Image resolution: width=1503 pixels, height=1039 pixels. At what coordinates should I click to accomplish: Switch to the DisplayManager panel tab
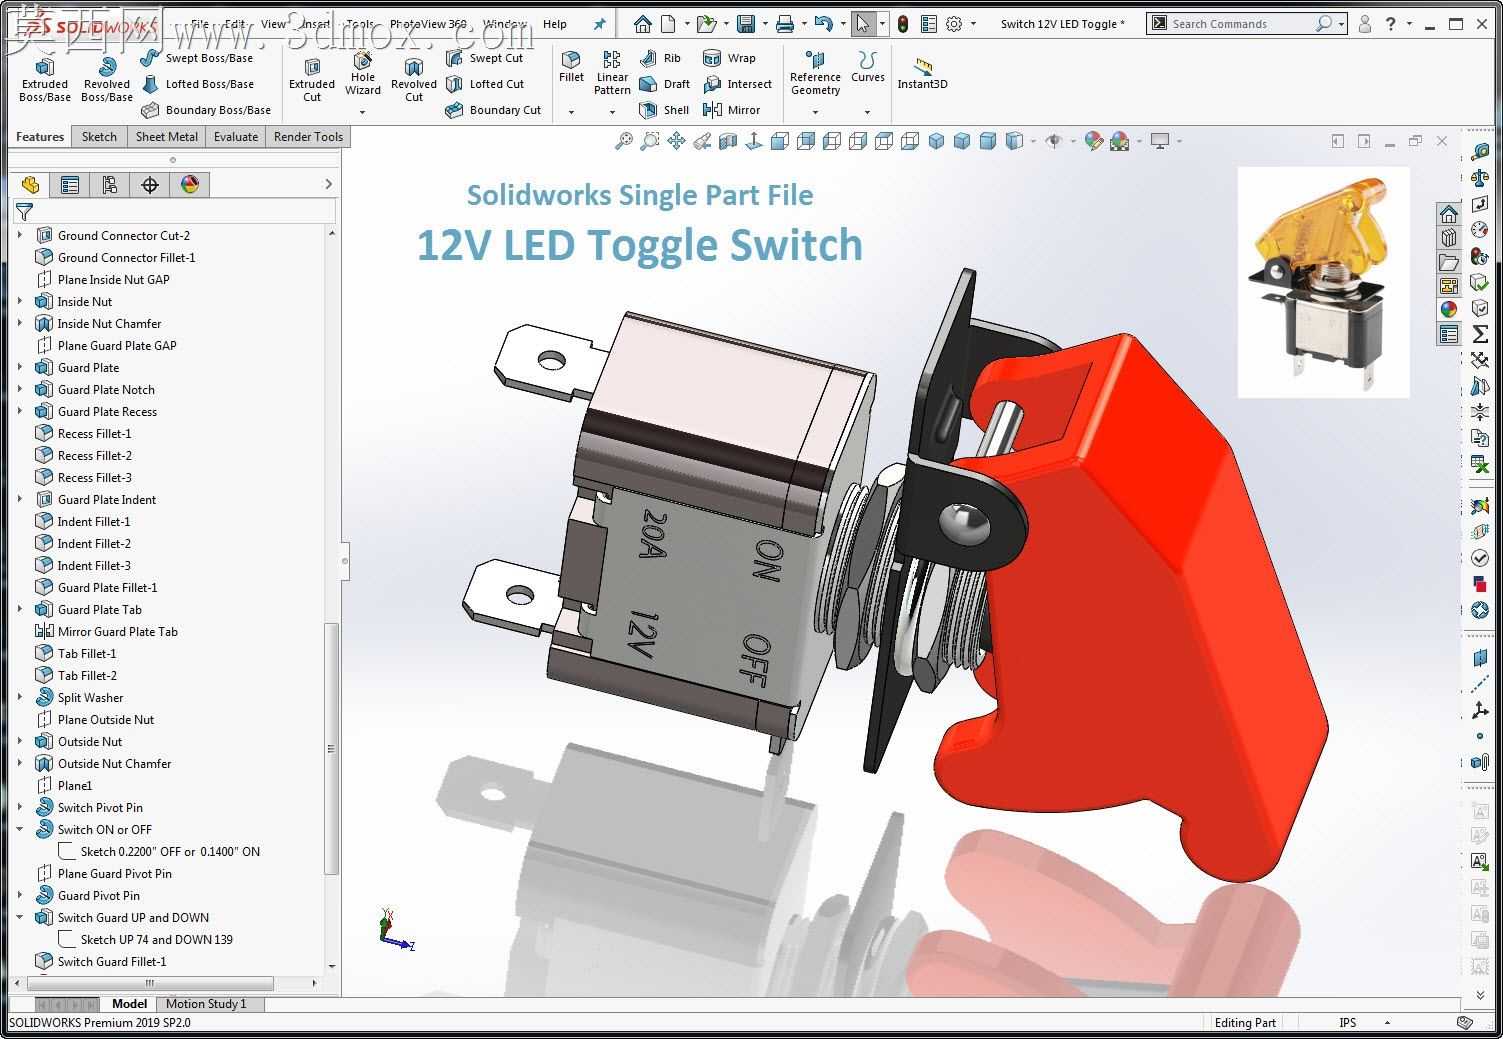[x=190, y=184]
